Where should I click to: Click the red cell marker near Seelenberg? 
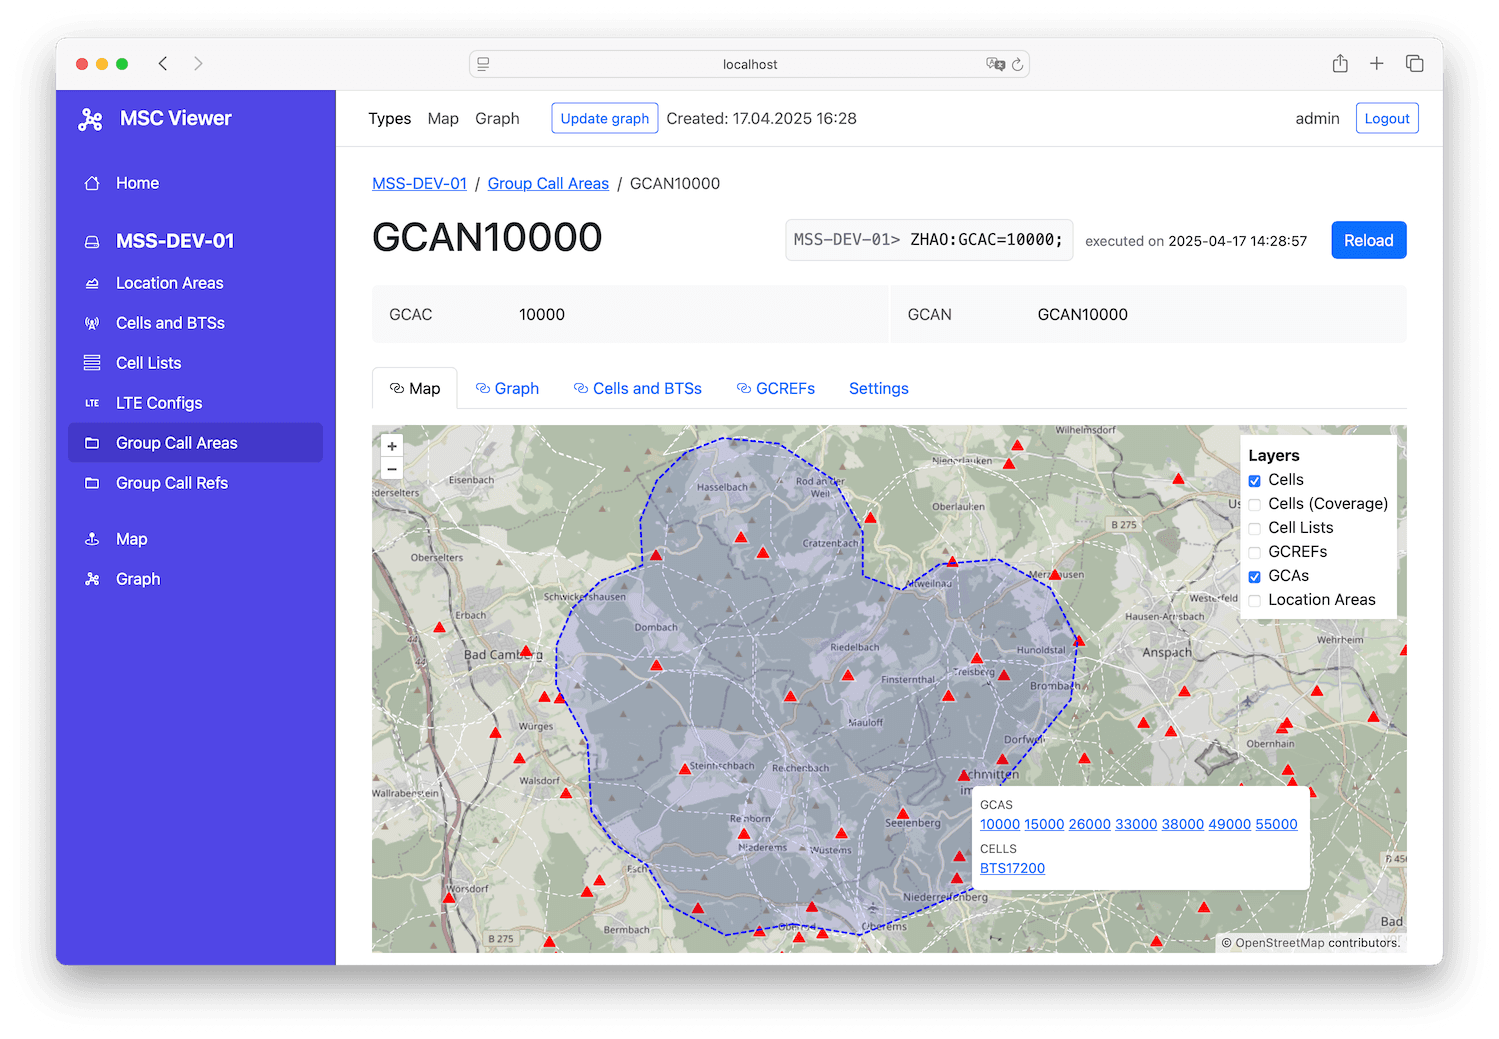tap(902, 813)
